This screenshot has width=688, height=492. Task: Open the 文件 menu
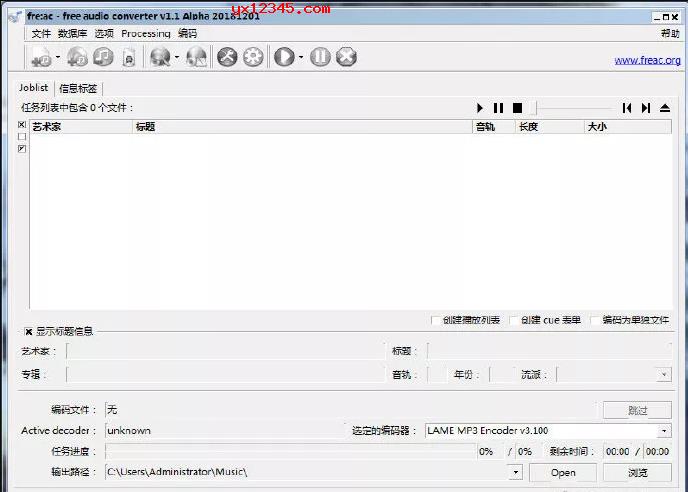pyautogui.click(x=40, y=33)
